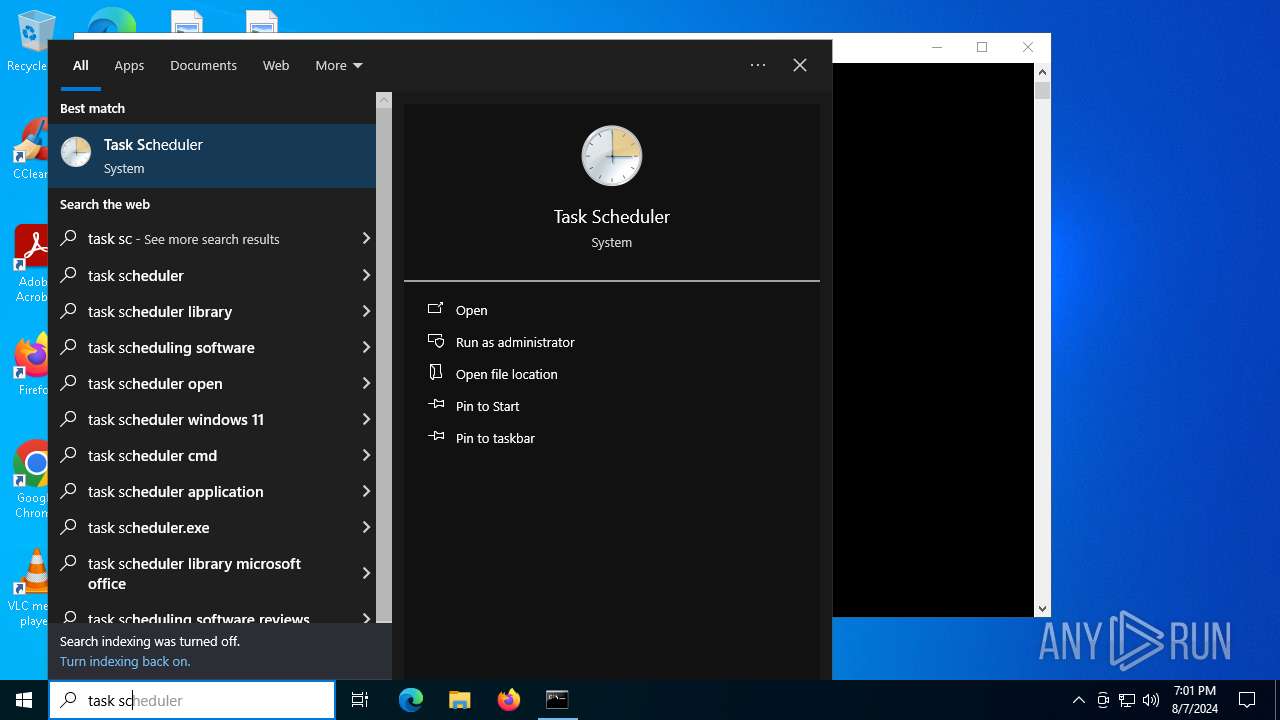Switch to the All search tab
Screen dimensions: 1280x720
(x=81, y=65)
